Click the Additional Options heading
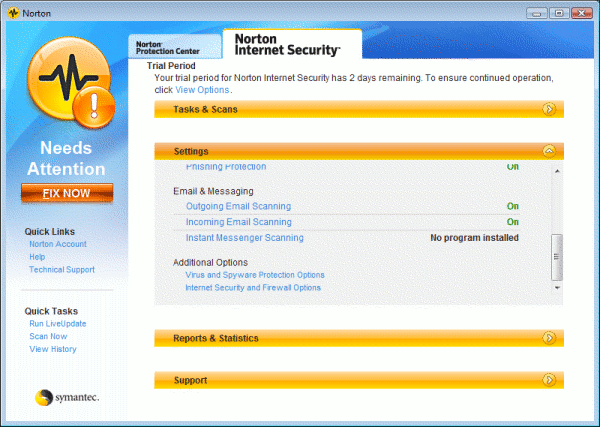The height and width of the screenshot is (427, 600). [x=210, y=262]
